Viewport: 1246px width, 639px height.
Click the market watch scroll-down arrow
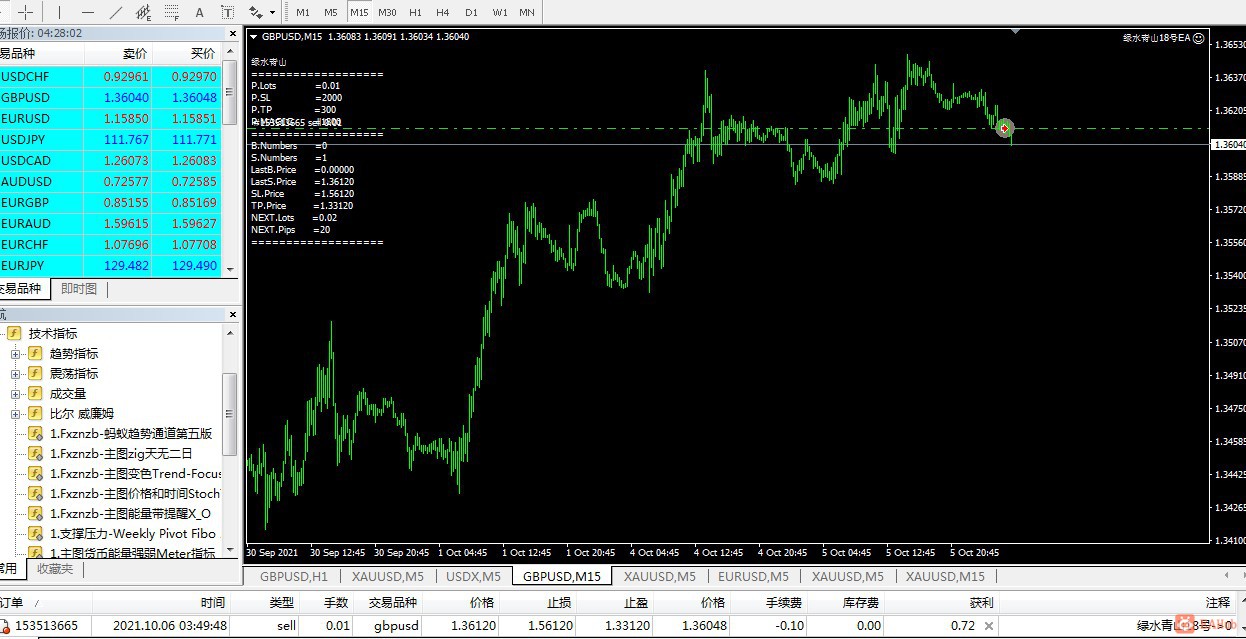(231, 270)
